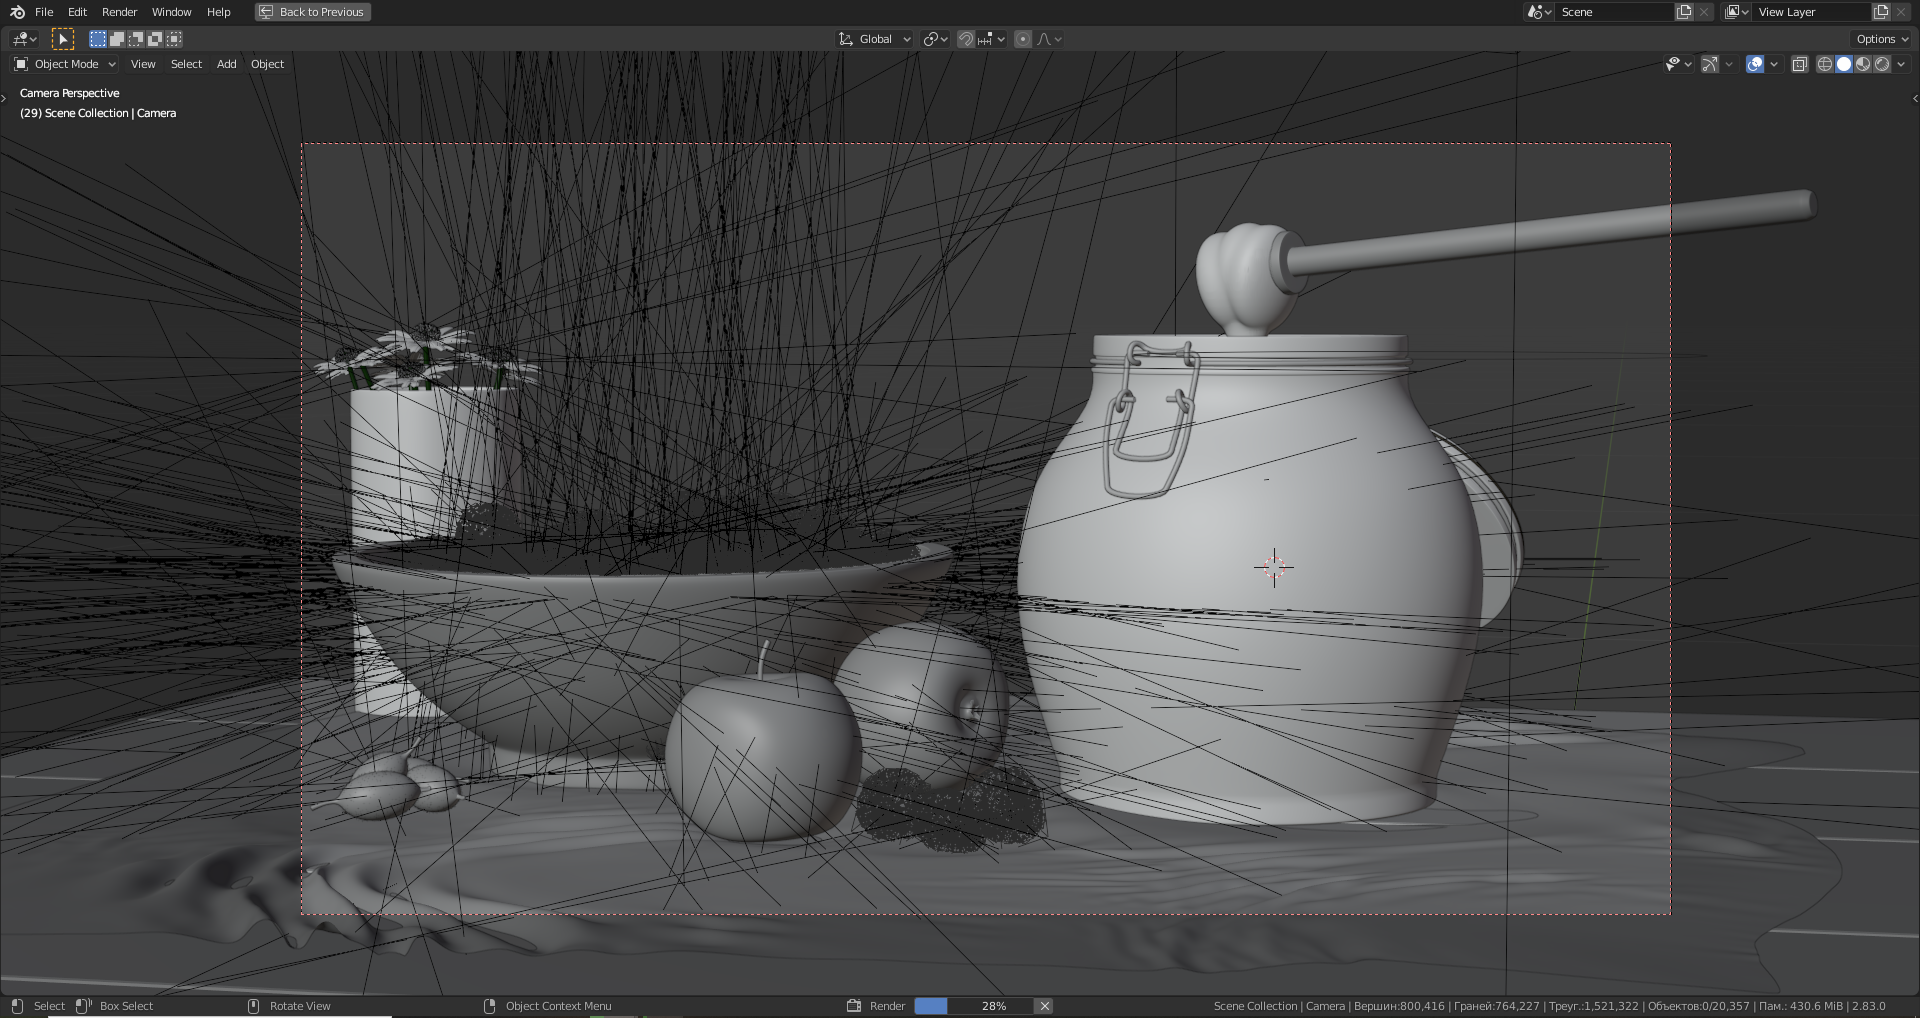
Task: Toggle viewport overlays visibility
Action: click(x=1755, y=64)
